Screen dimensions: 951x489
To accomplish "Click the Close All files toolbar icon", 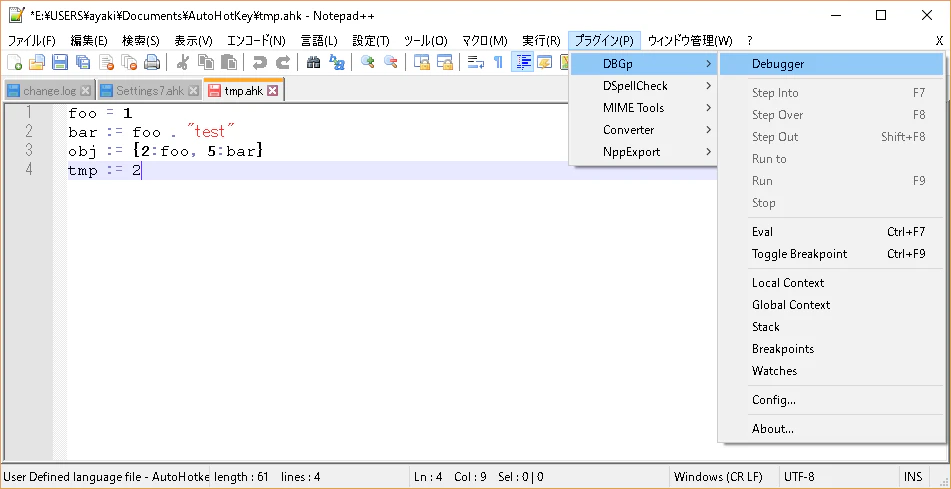I will tap(129, 62).
